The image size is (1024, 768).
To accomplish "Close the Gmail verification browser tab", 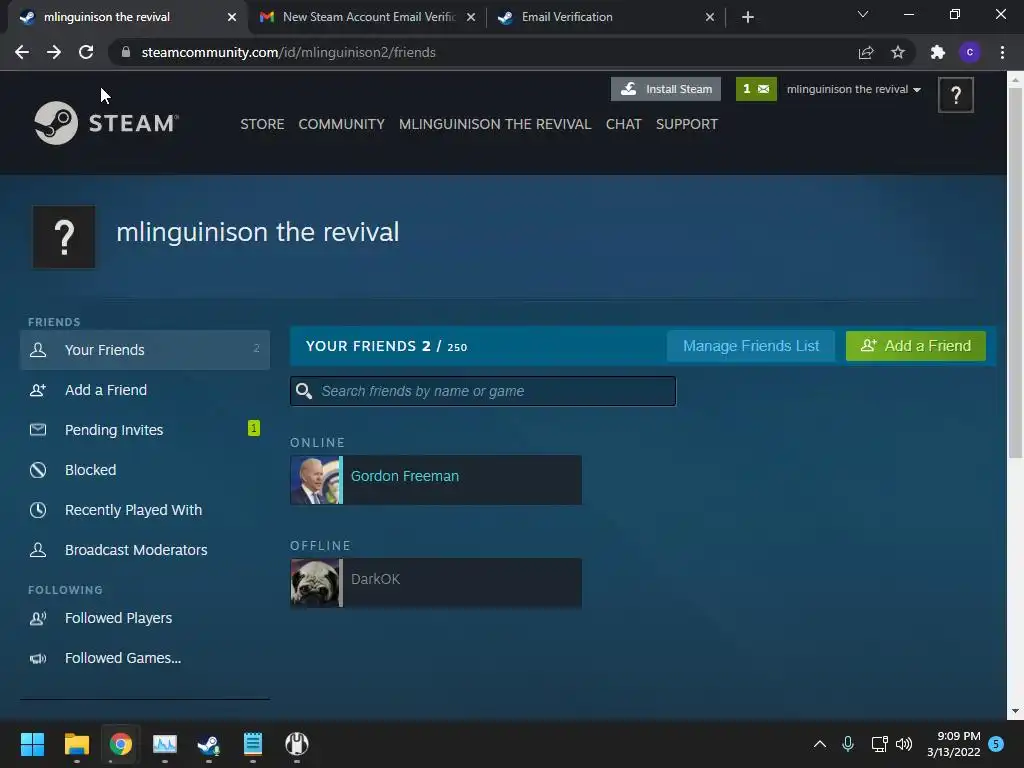I will click(471, 17).
